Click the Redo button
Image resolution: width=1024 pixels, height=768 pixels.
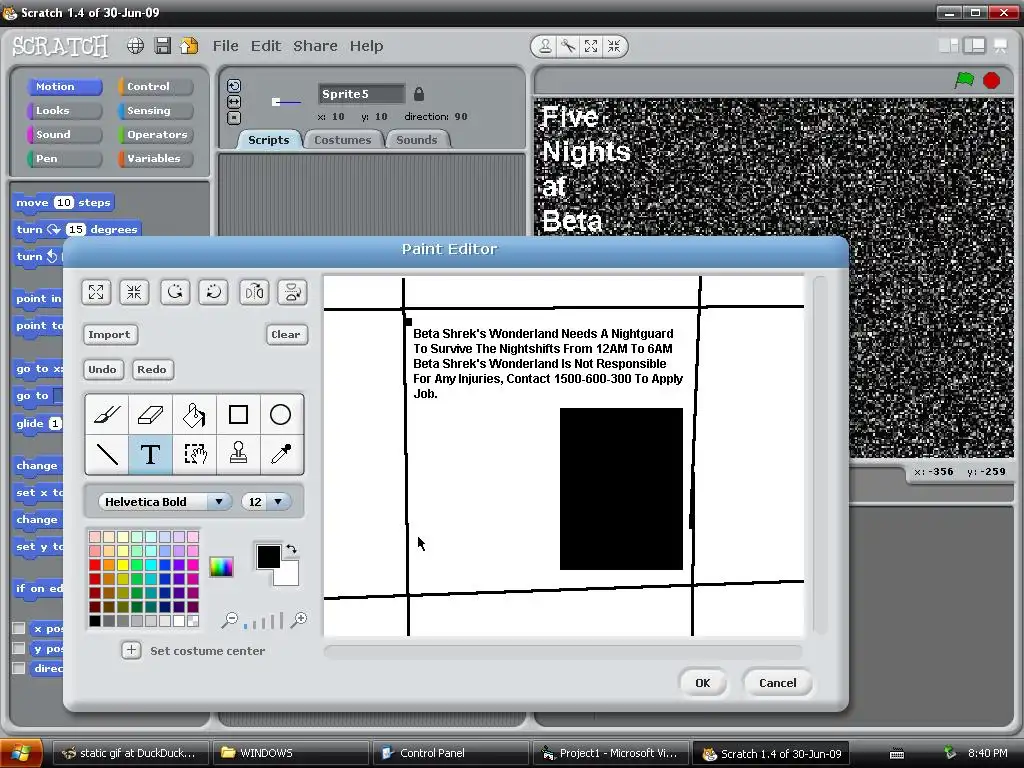coord(152,369)
